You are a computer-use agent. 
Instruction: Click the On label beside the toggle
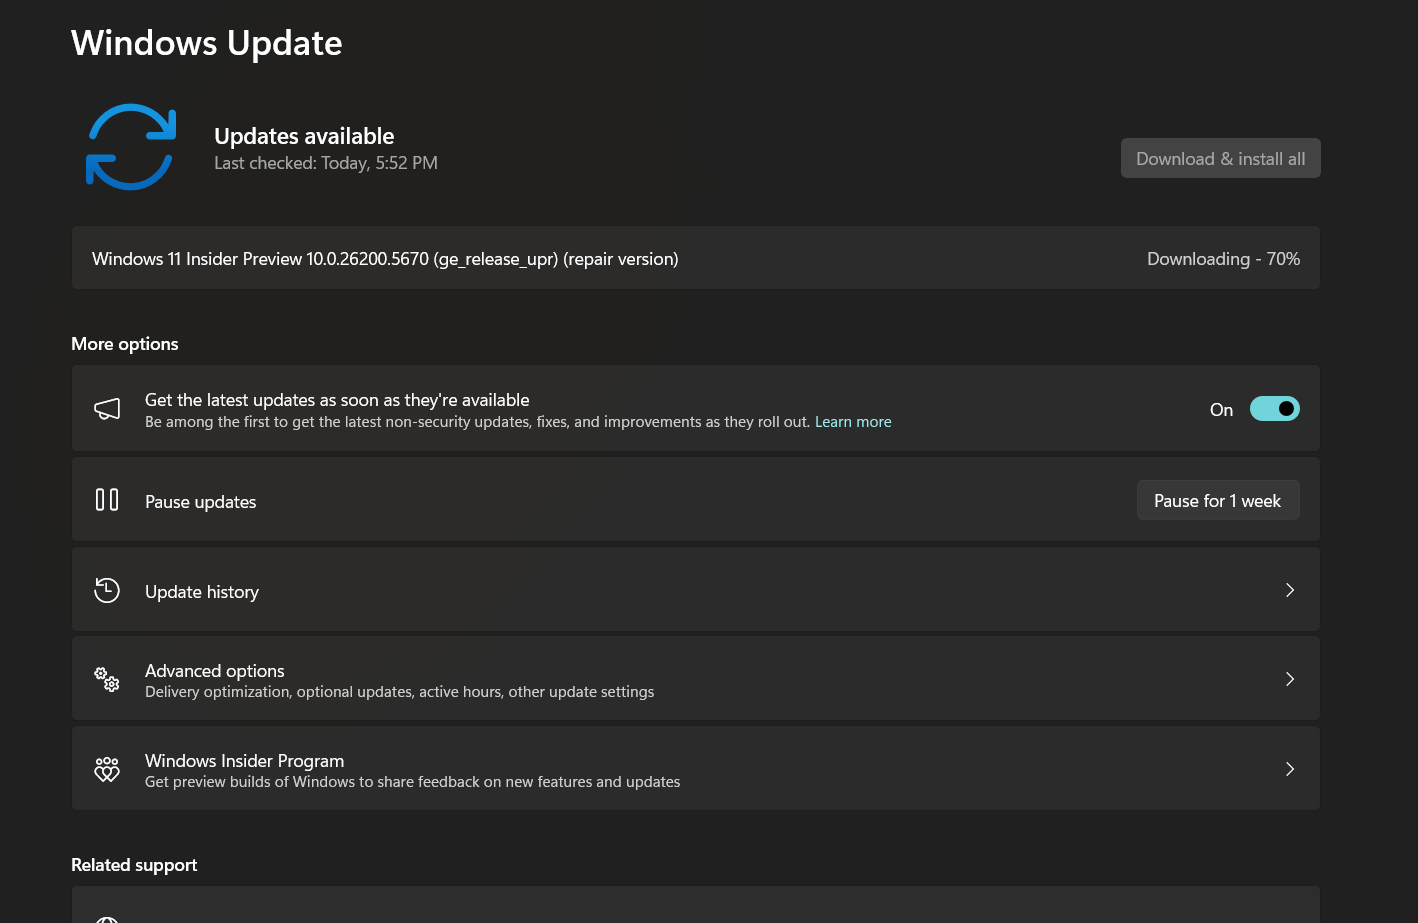pyautogui.click(x=1221, y=410)
